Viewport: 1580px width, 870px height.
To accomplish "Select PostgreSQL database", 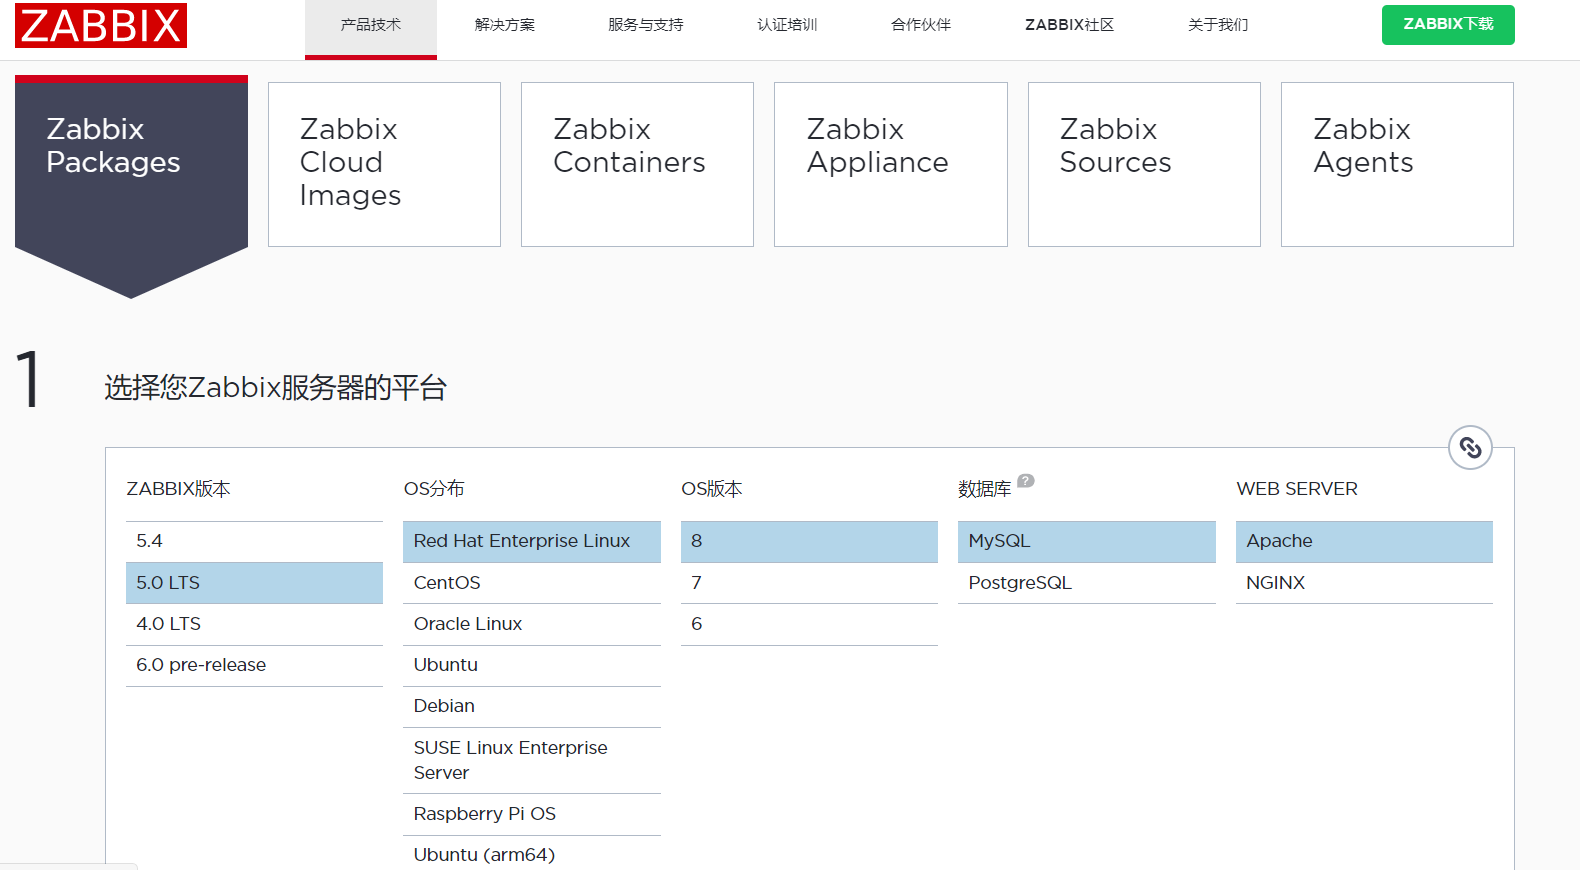I will (x=1087, y=583).
